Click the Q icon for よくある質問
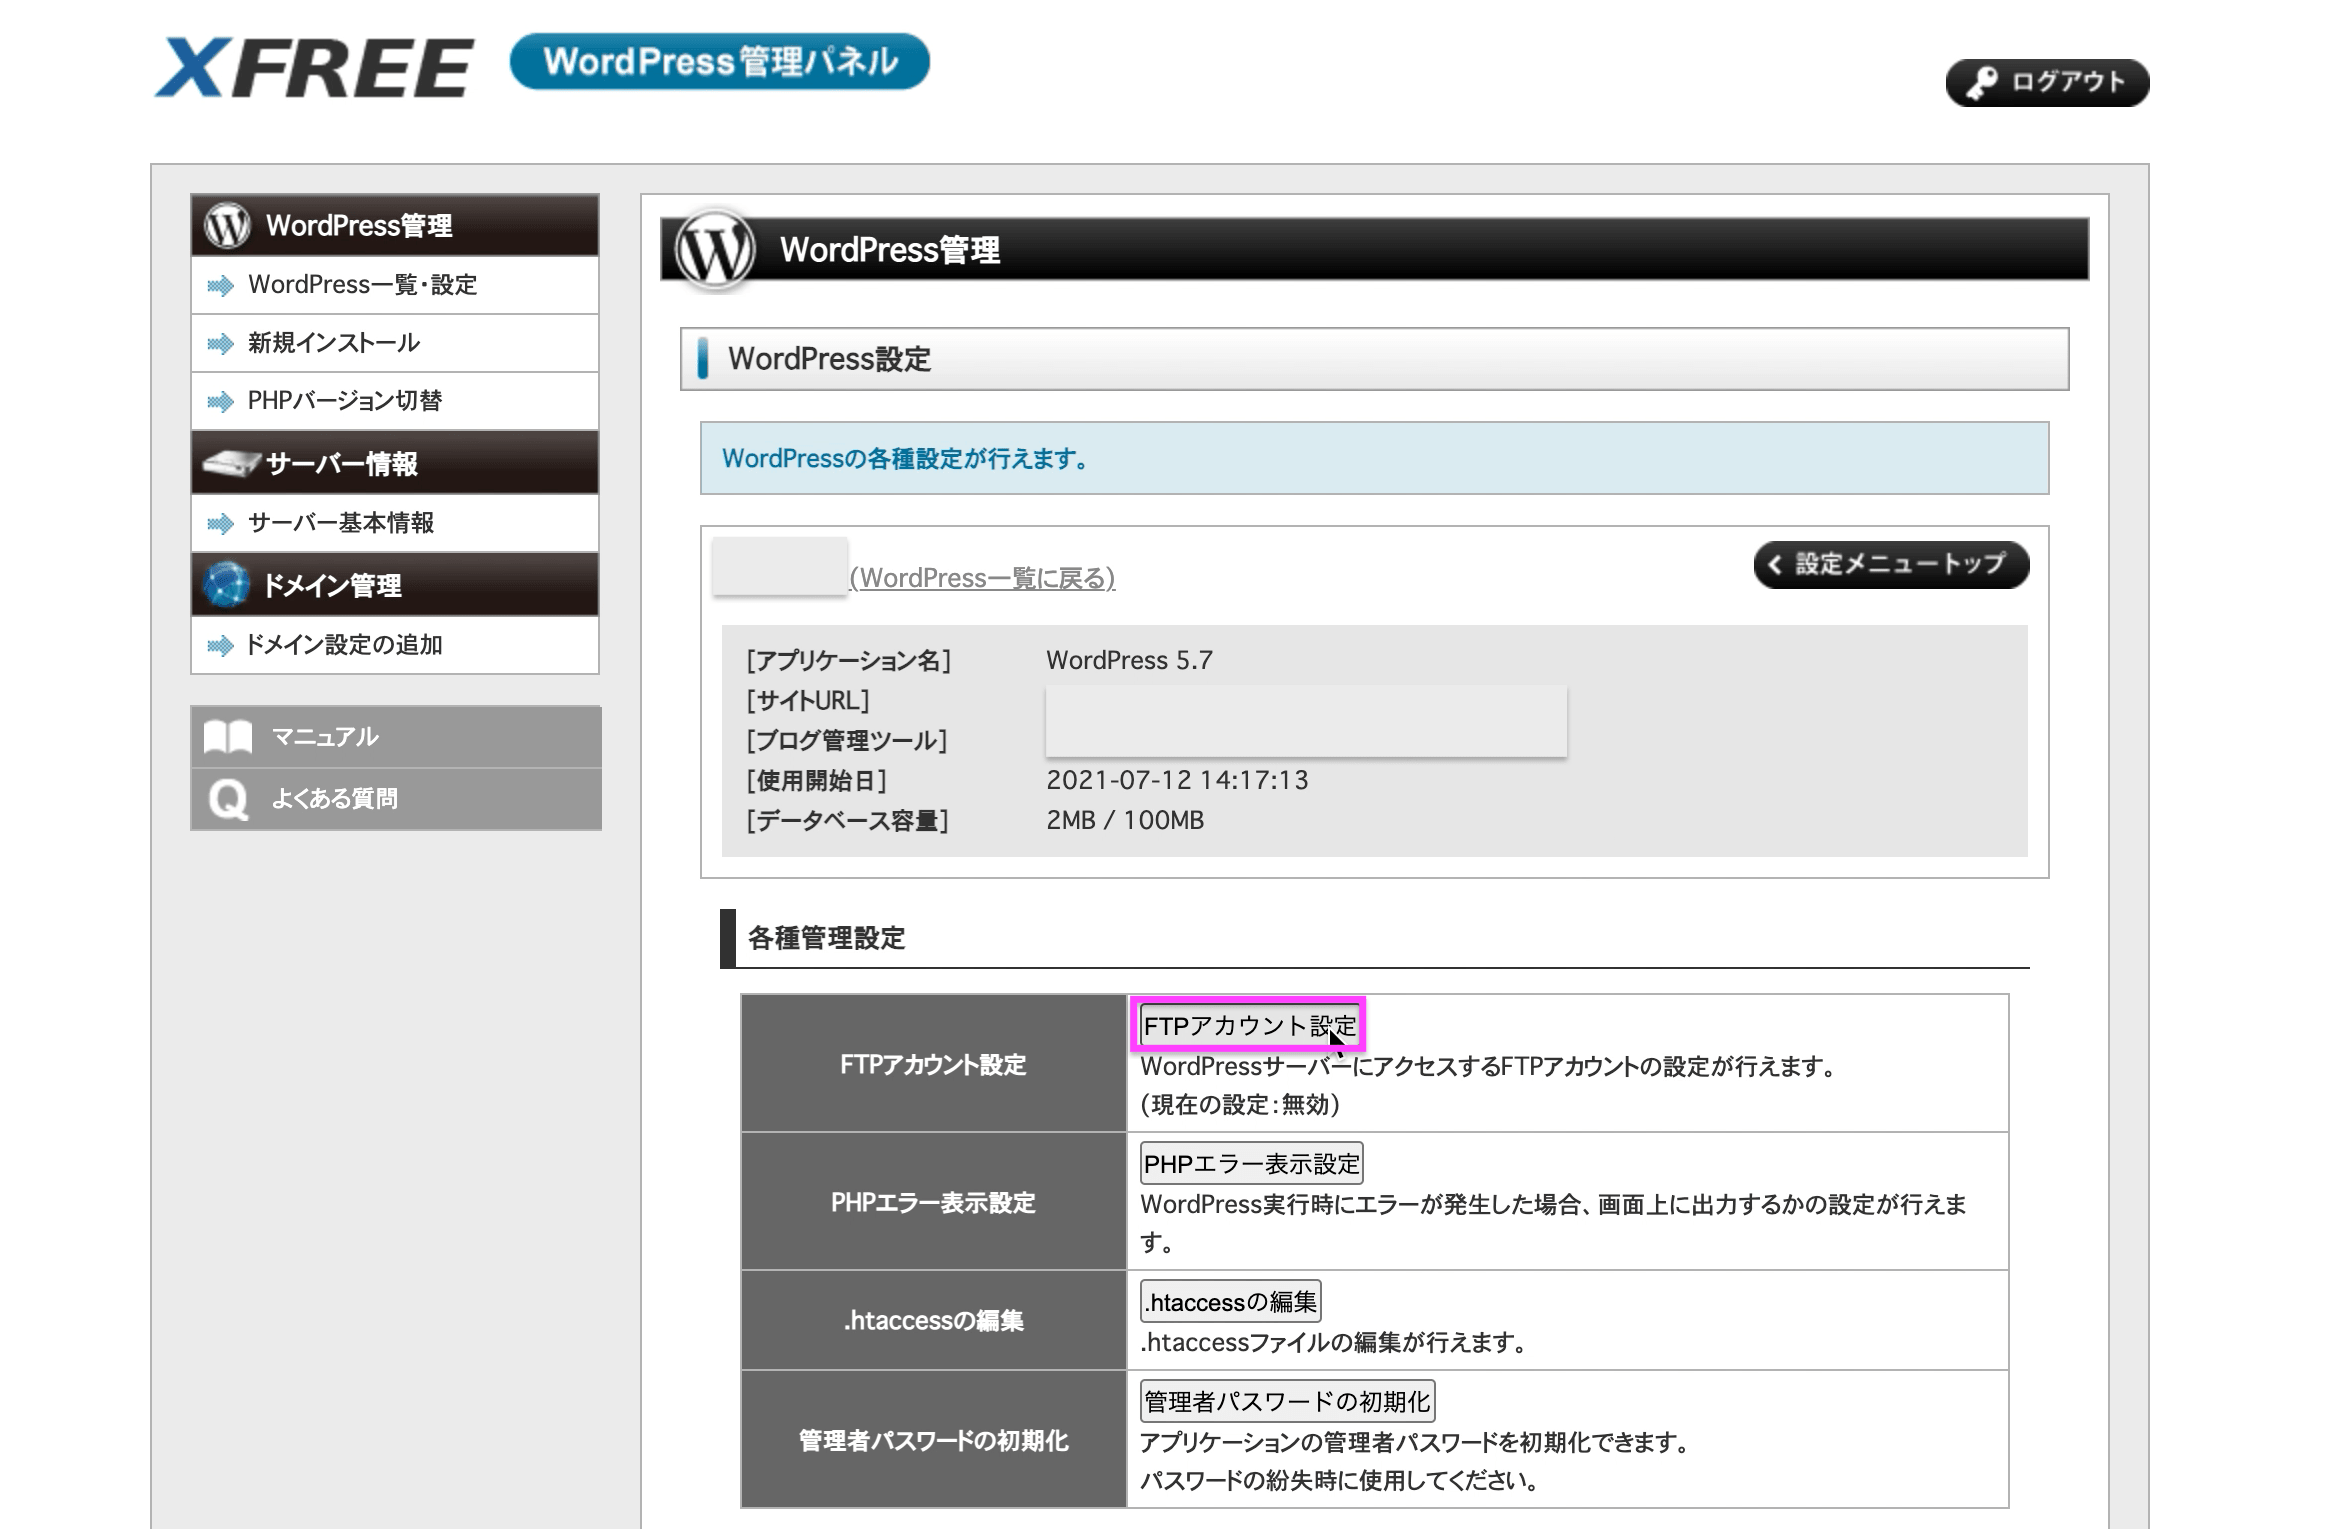This screenshot has width=2338, height=1529. click(228, 799)
